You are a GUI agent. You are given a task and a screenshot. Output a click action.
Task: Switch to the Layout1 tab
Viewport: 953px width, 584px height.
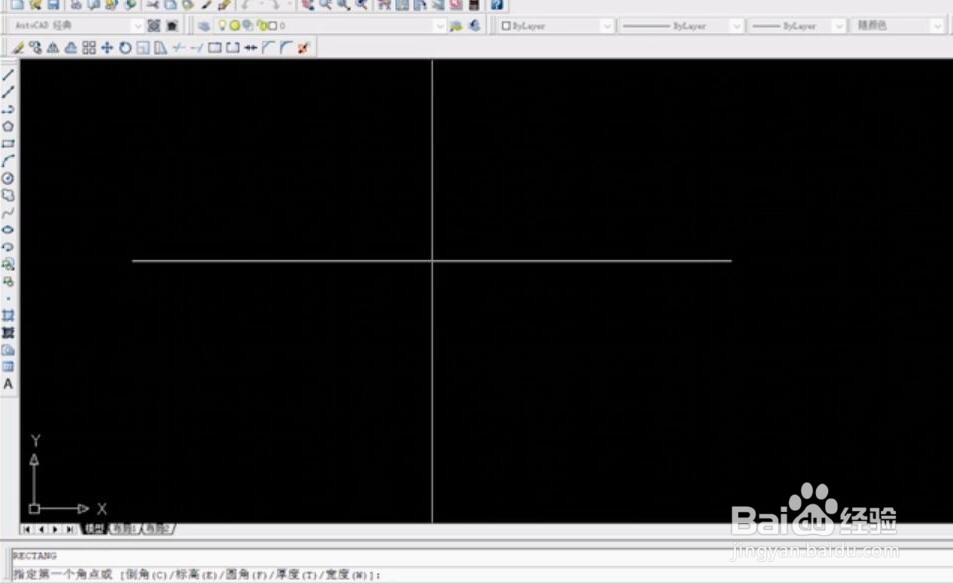click(x=125, y=529)
